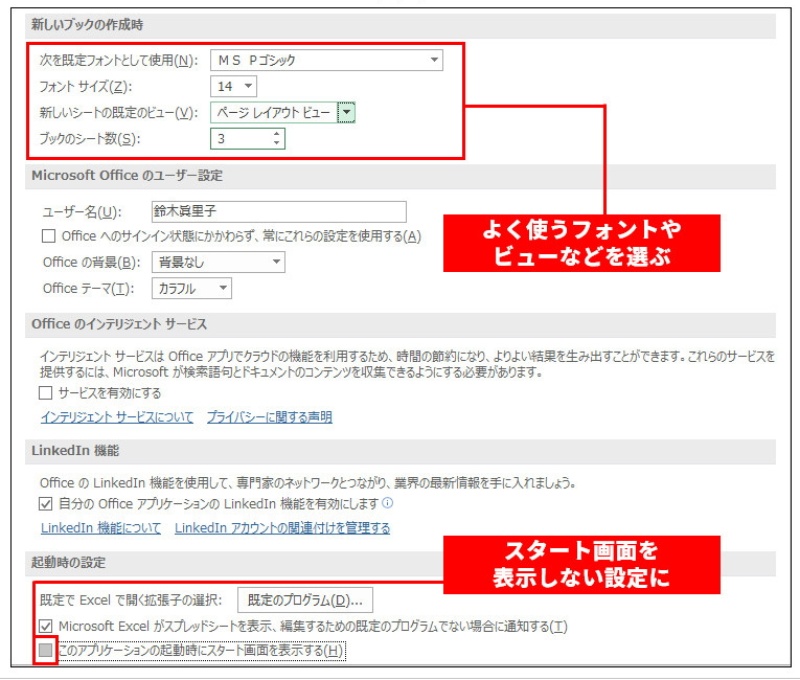
Task: Open the プライバシーに関する声明 link
Action: tap(269, 418)
